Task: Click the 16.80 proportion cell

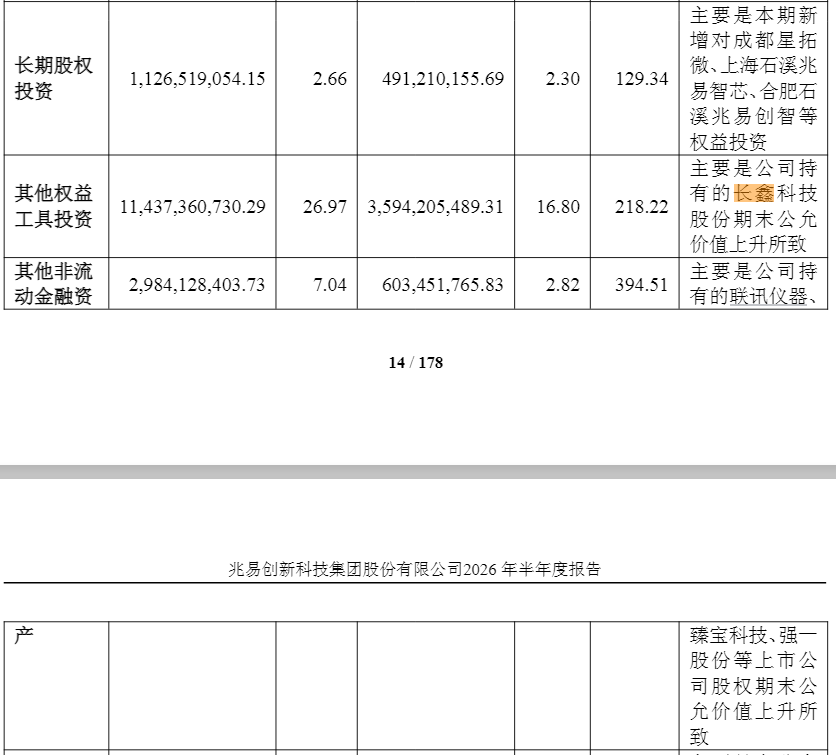Action: tap(558, 207)
